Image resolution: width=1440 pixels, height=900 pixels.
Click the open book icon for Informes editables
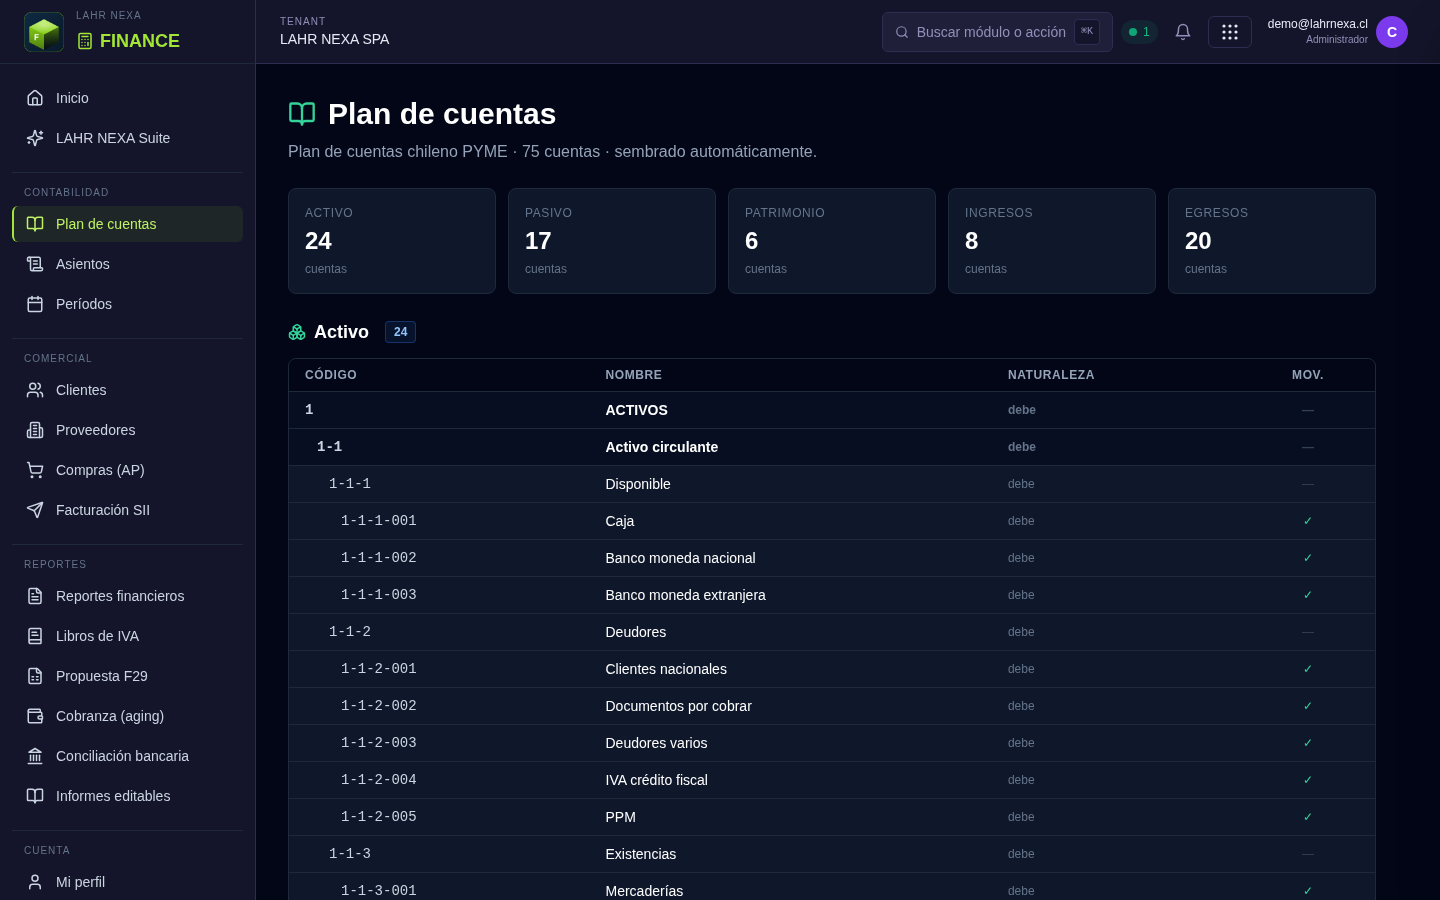[x=35, y=796]
